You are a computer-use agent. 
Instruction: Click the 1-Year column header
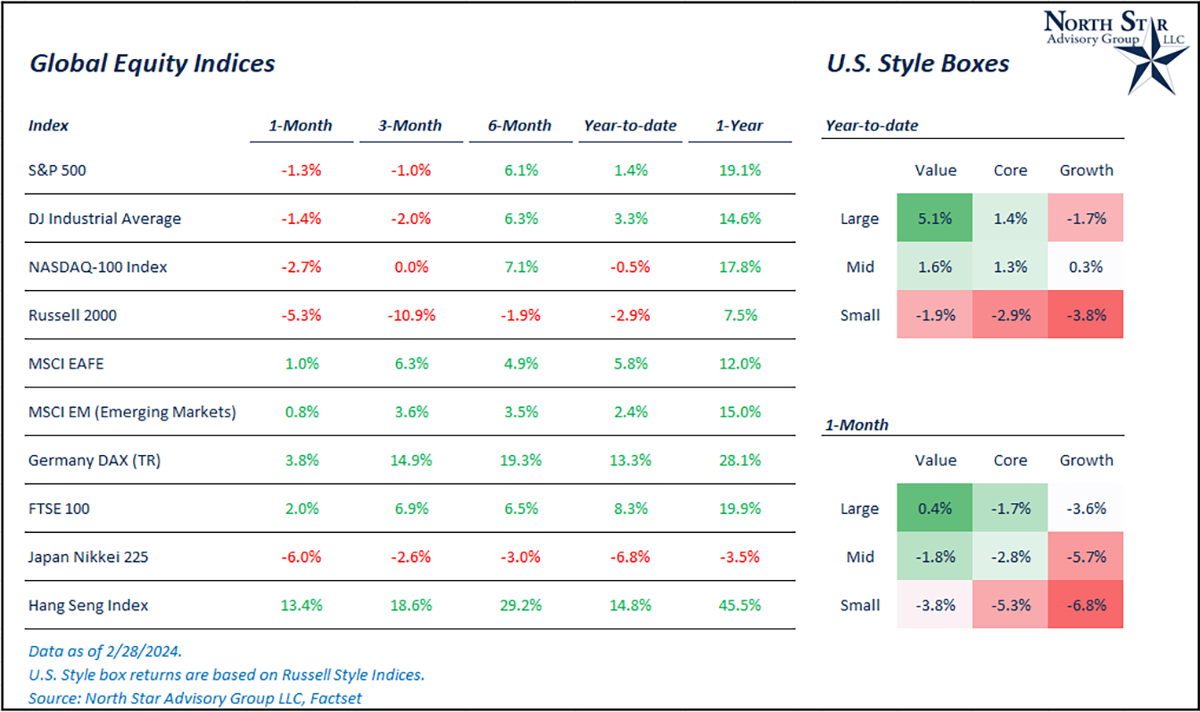click(x=739, y=126)
